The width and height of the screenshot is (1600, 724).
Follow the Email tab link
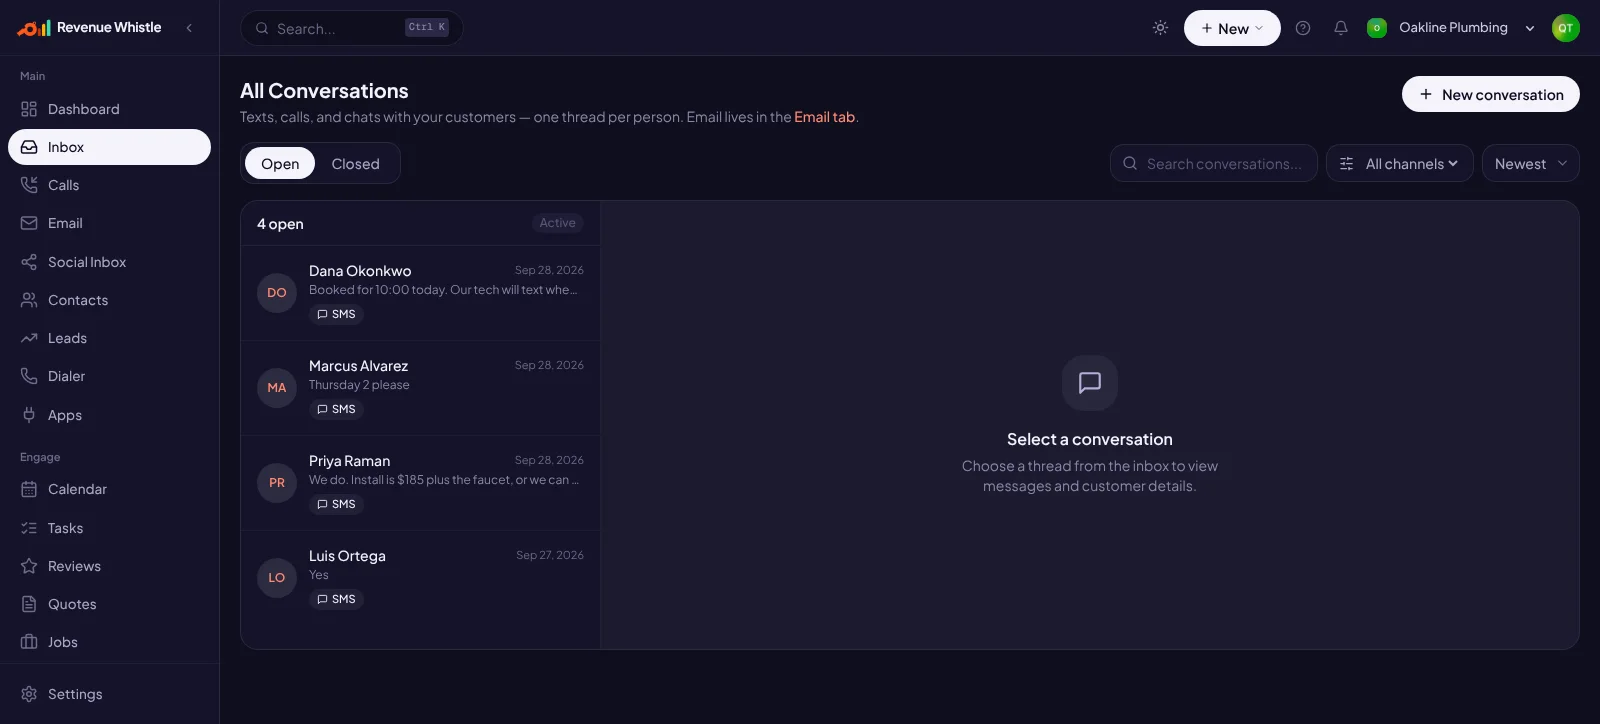tap(824, 117)
